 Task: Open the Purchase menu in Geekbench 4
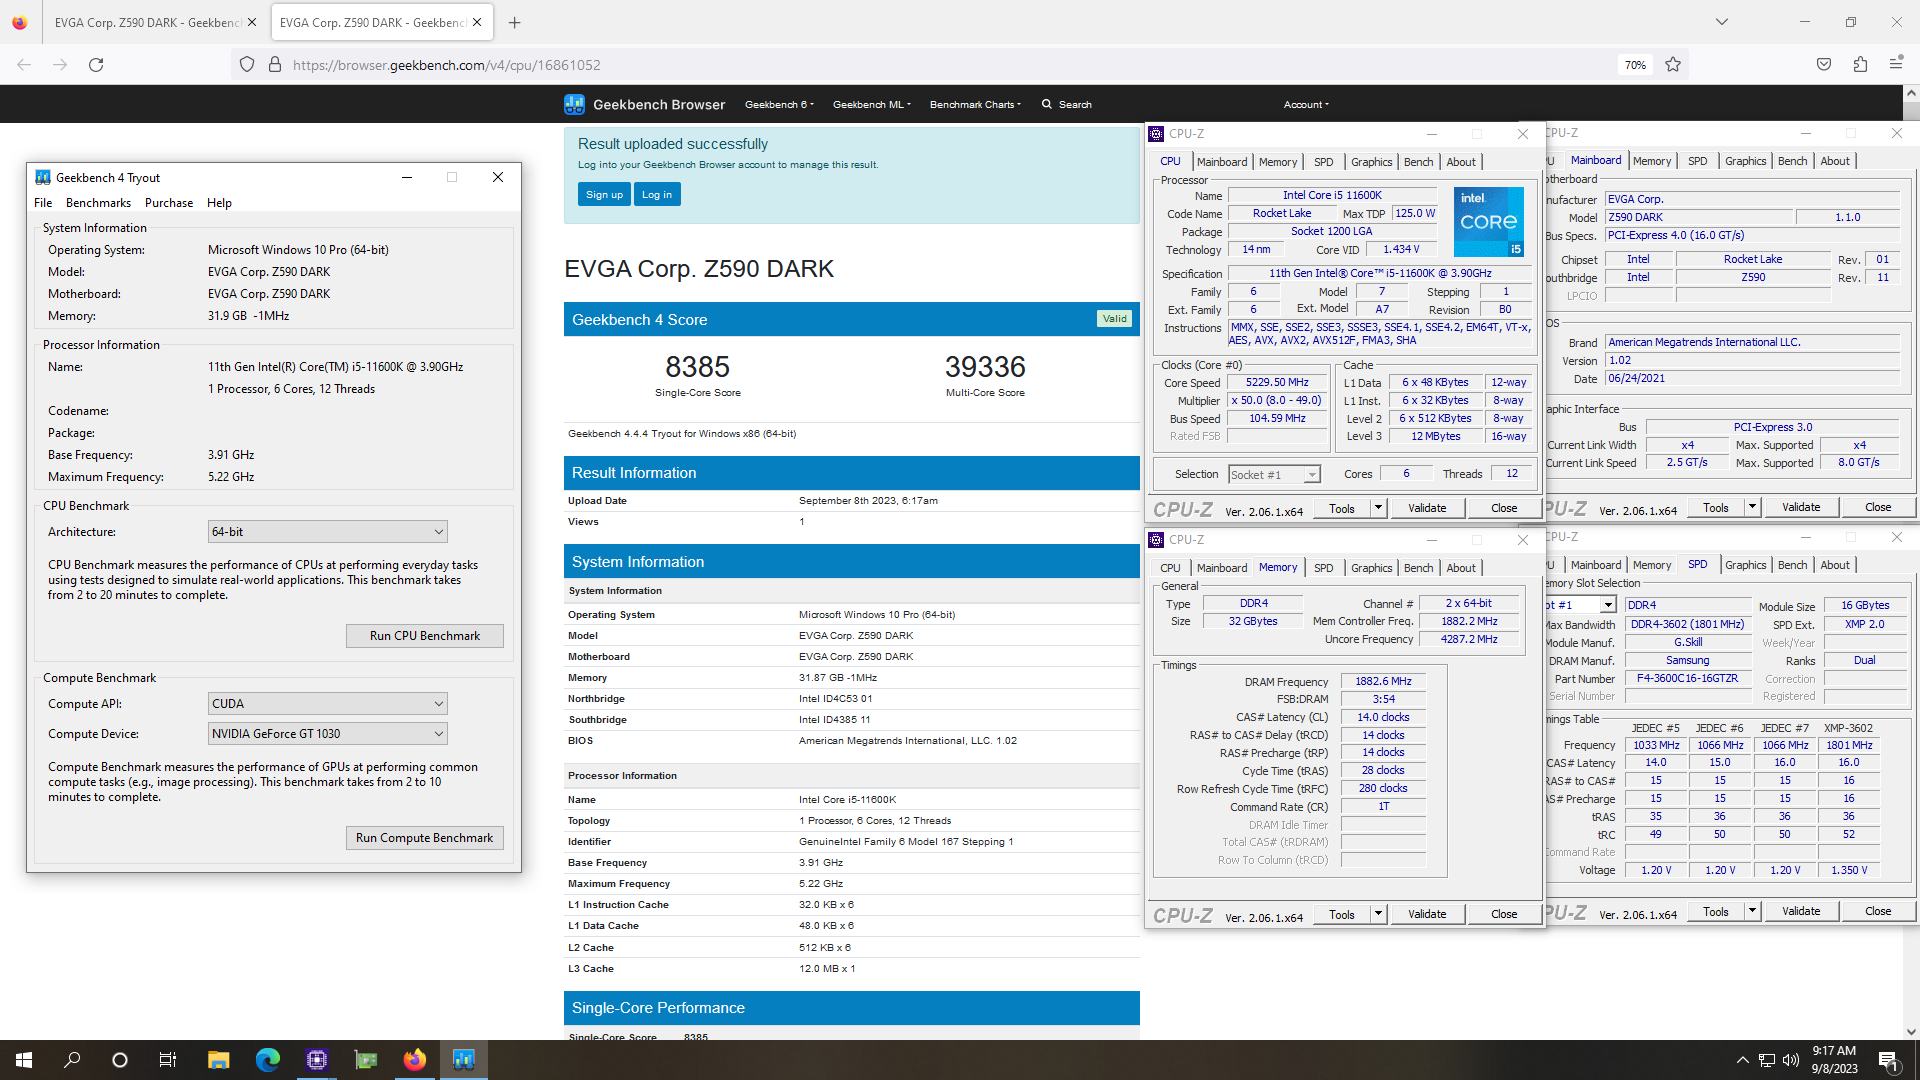click(x=169, y=203)
